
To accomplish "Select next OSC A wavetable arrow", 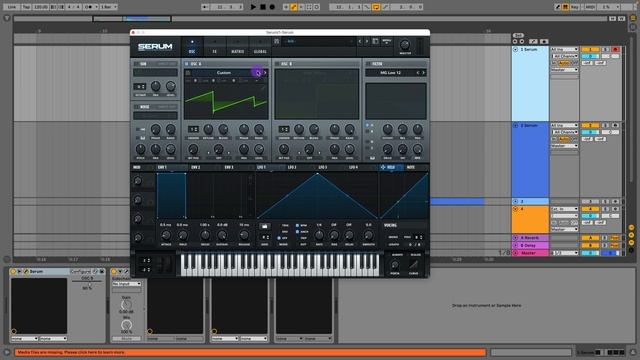I will coord(265,73).
